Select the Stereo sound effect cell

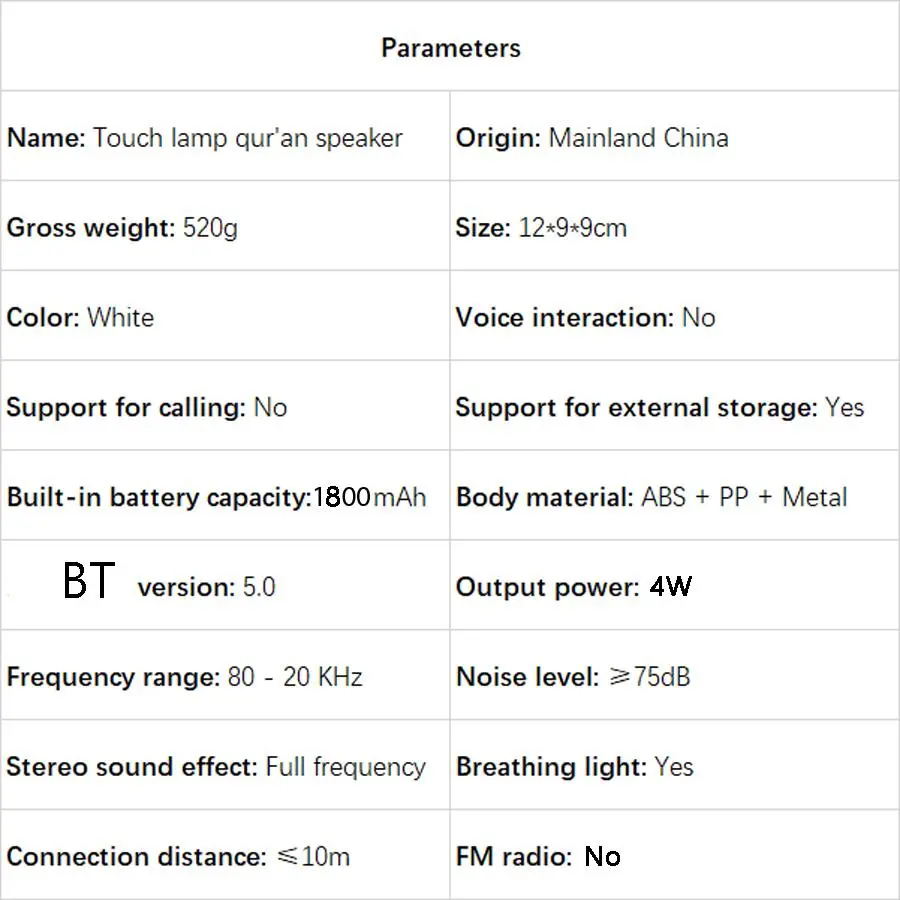(216, 767)
